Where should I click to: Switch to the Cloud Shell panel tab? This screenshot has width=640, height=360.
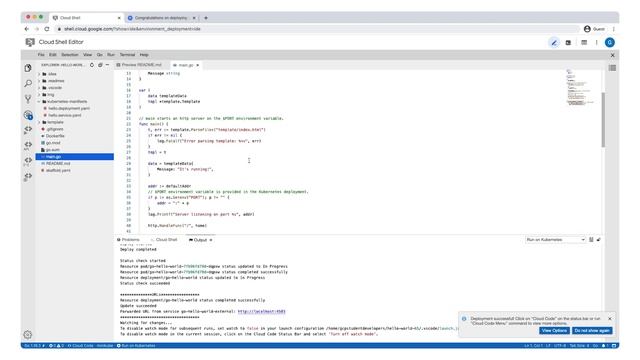pyautogui.click(x=164, y=240)
